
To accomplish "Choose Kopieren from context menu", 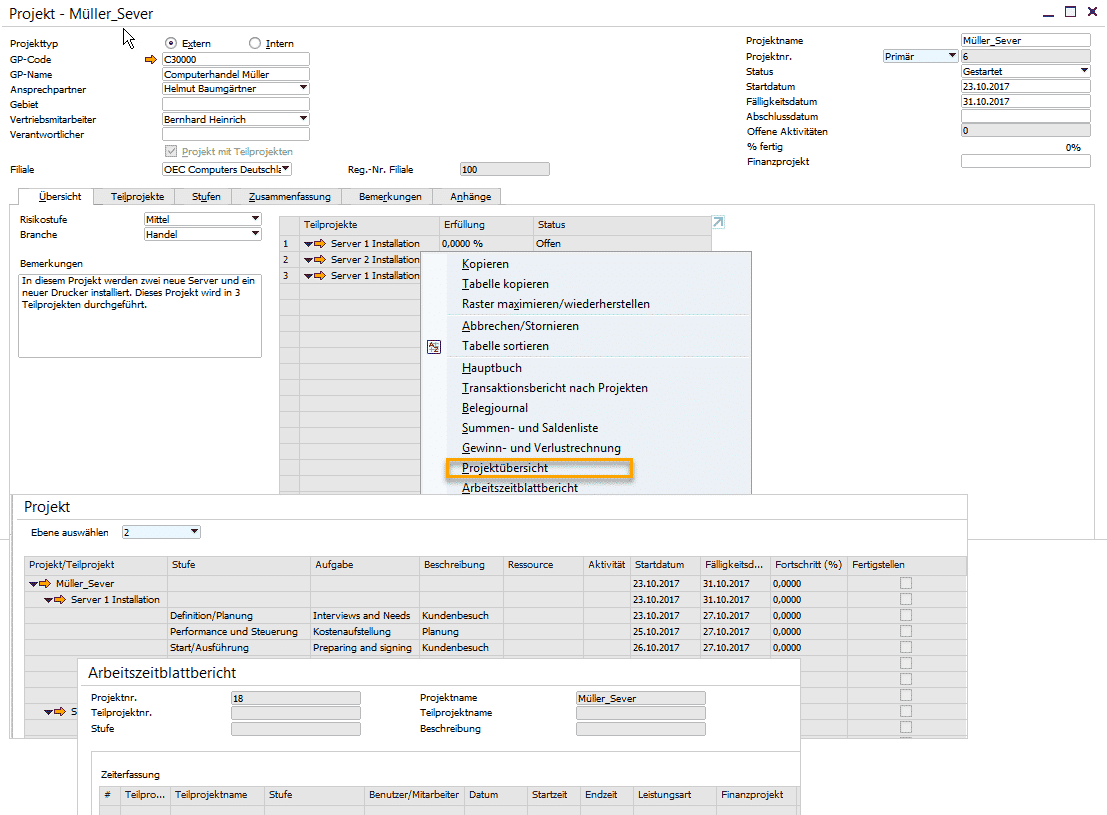I will (485, 264).
